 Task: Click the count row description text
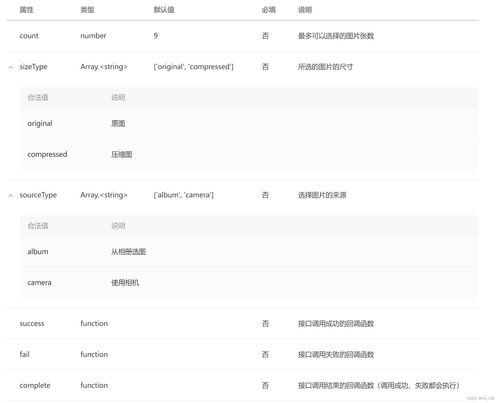[x=336, y=36]
